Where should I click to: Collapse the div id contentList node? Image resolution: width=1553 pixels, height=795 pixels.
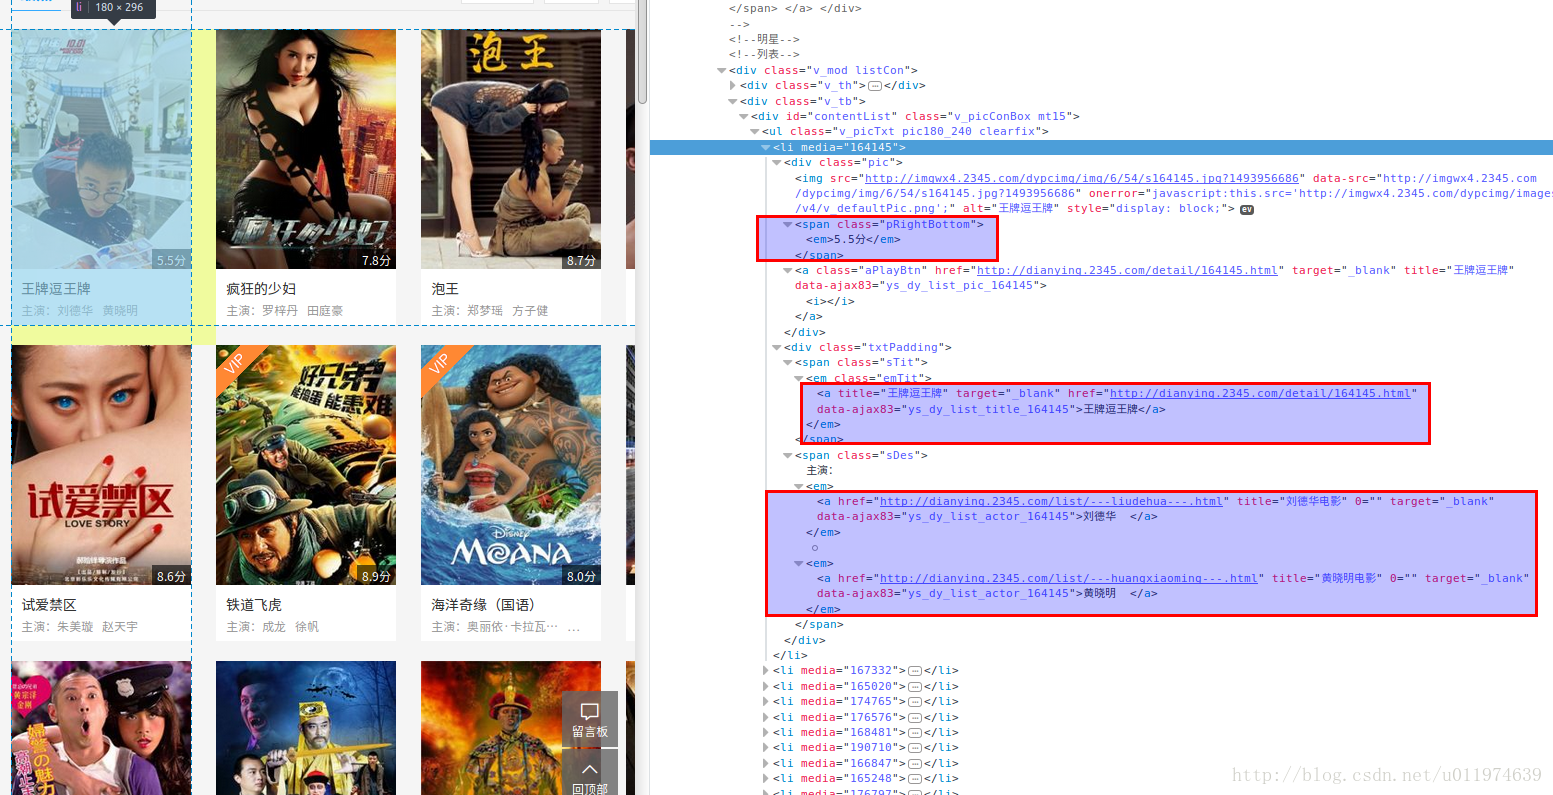(x=744, y=117)
